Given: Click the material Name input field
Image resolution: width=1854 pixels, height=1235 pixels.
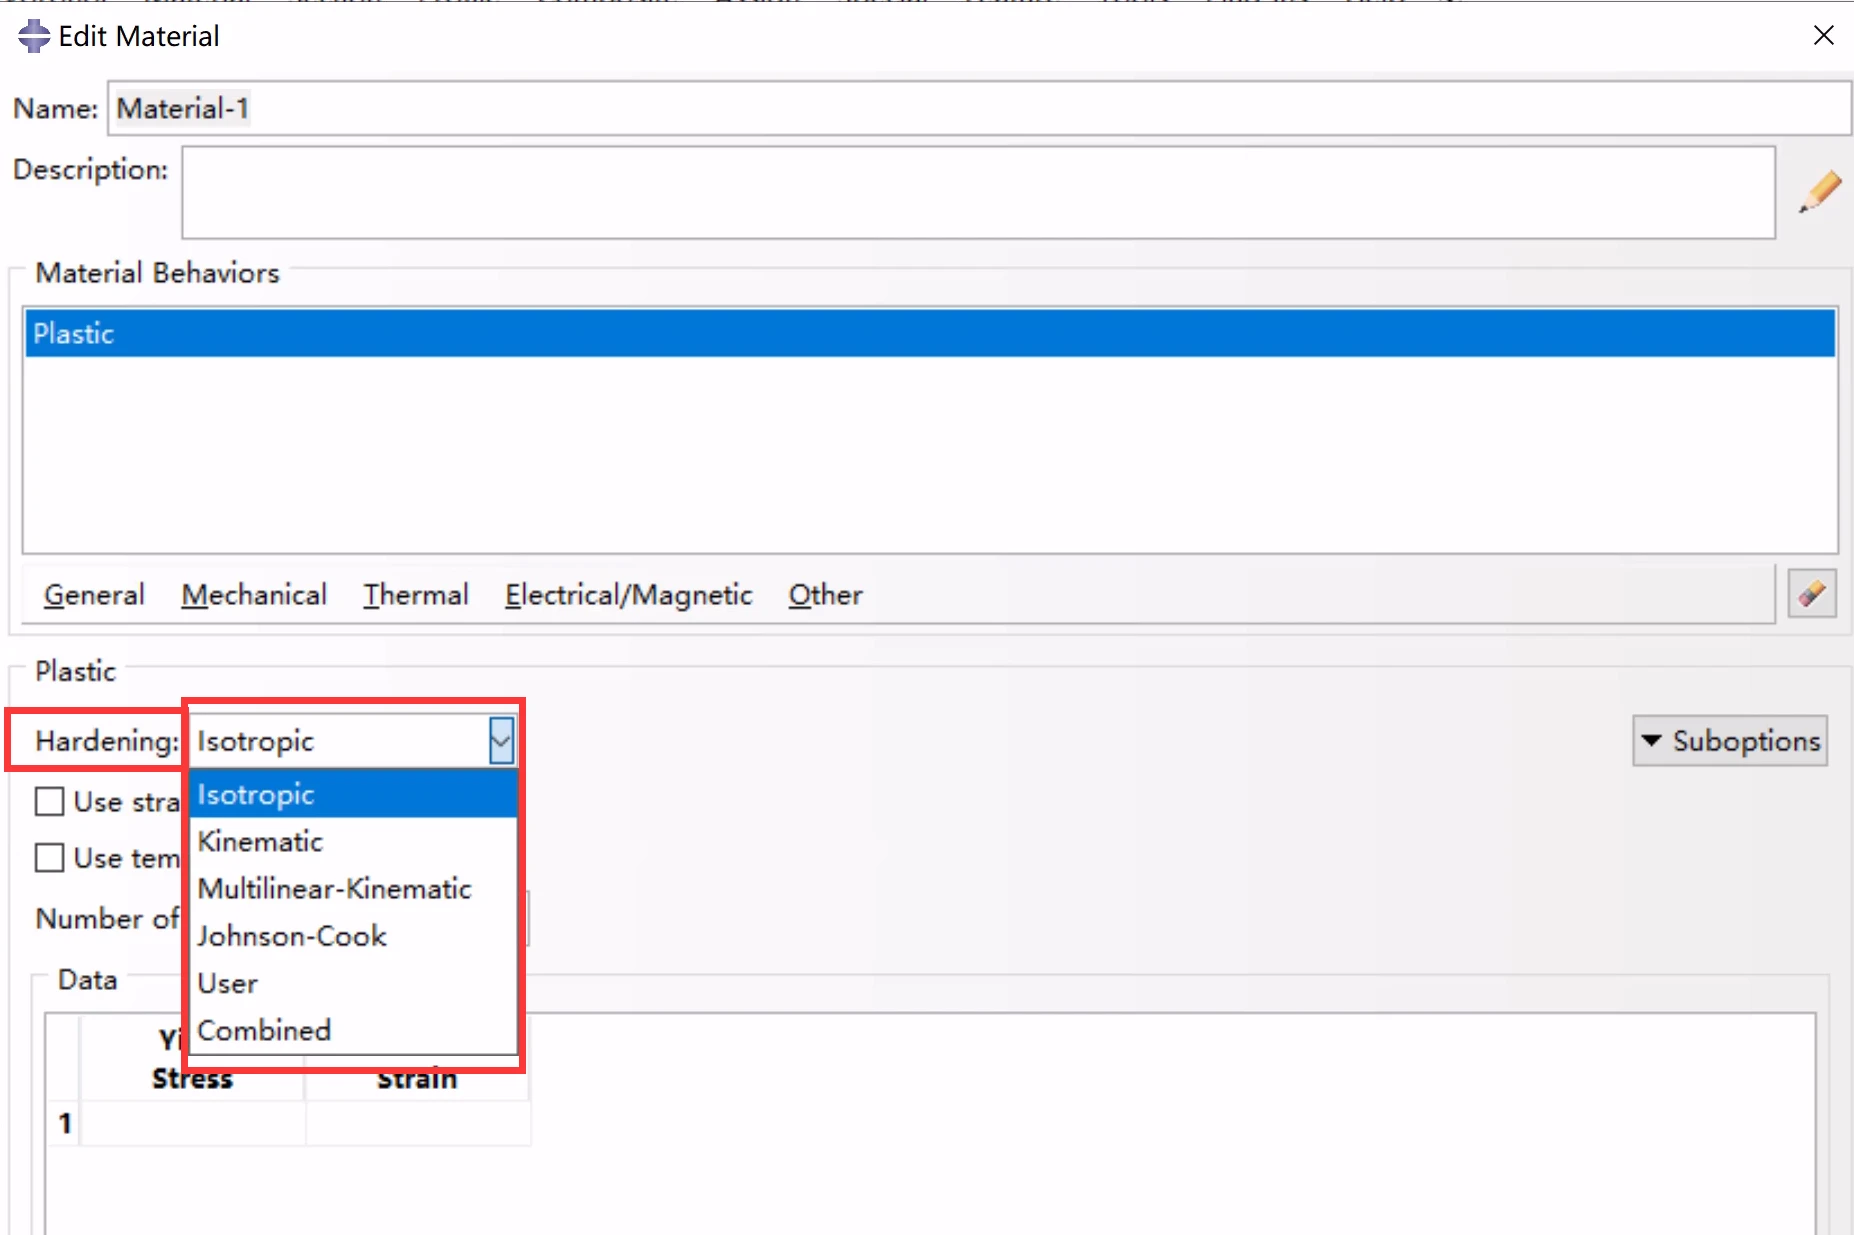Looking at the screenshot, I should click(979, 108).
